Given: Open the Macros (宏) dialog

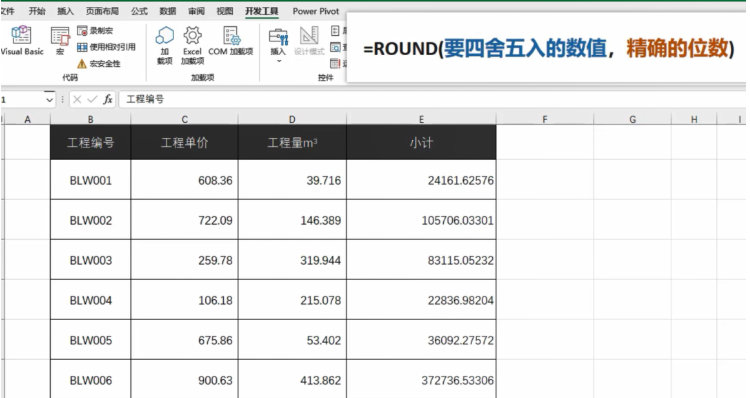Looking at the screenshot, I should tap(60, 41).
